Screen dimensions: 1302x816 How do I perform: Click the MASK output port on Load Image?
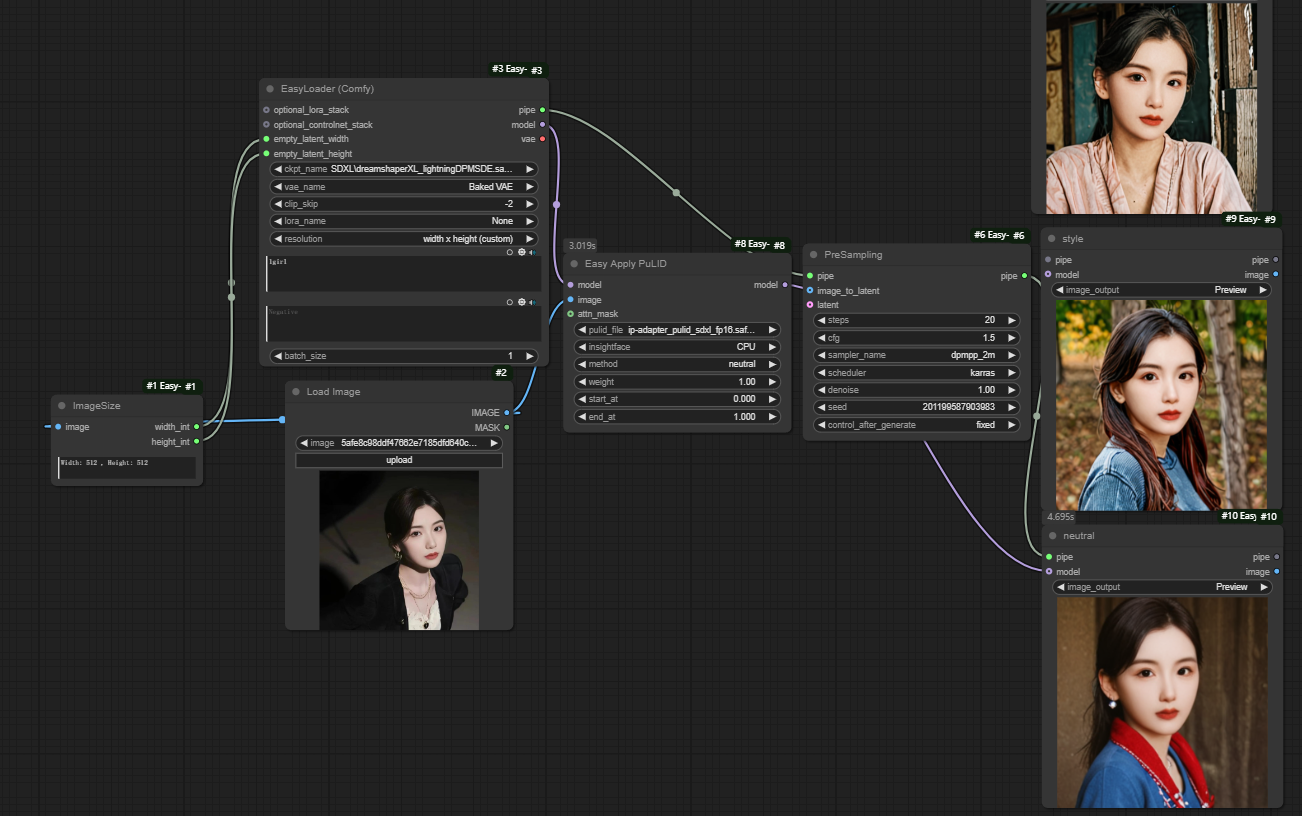point(507,427)
